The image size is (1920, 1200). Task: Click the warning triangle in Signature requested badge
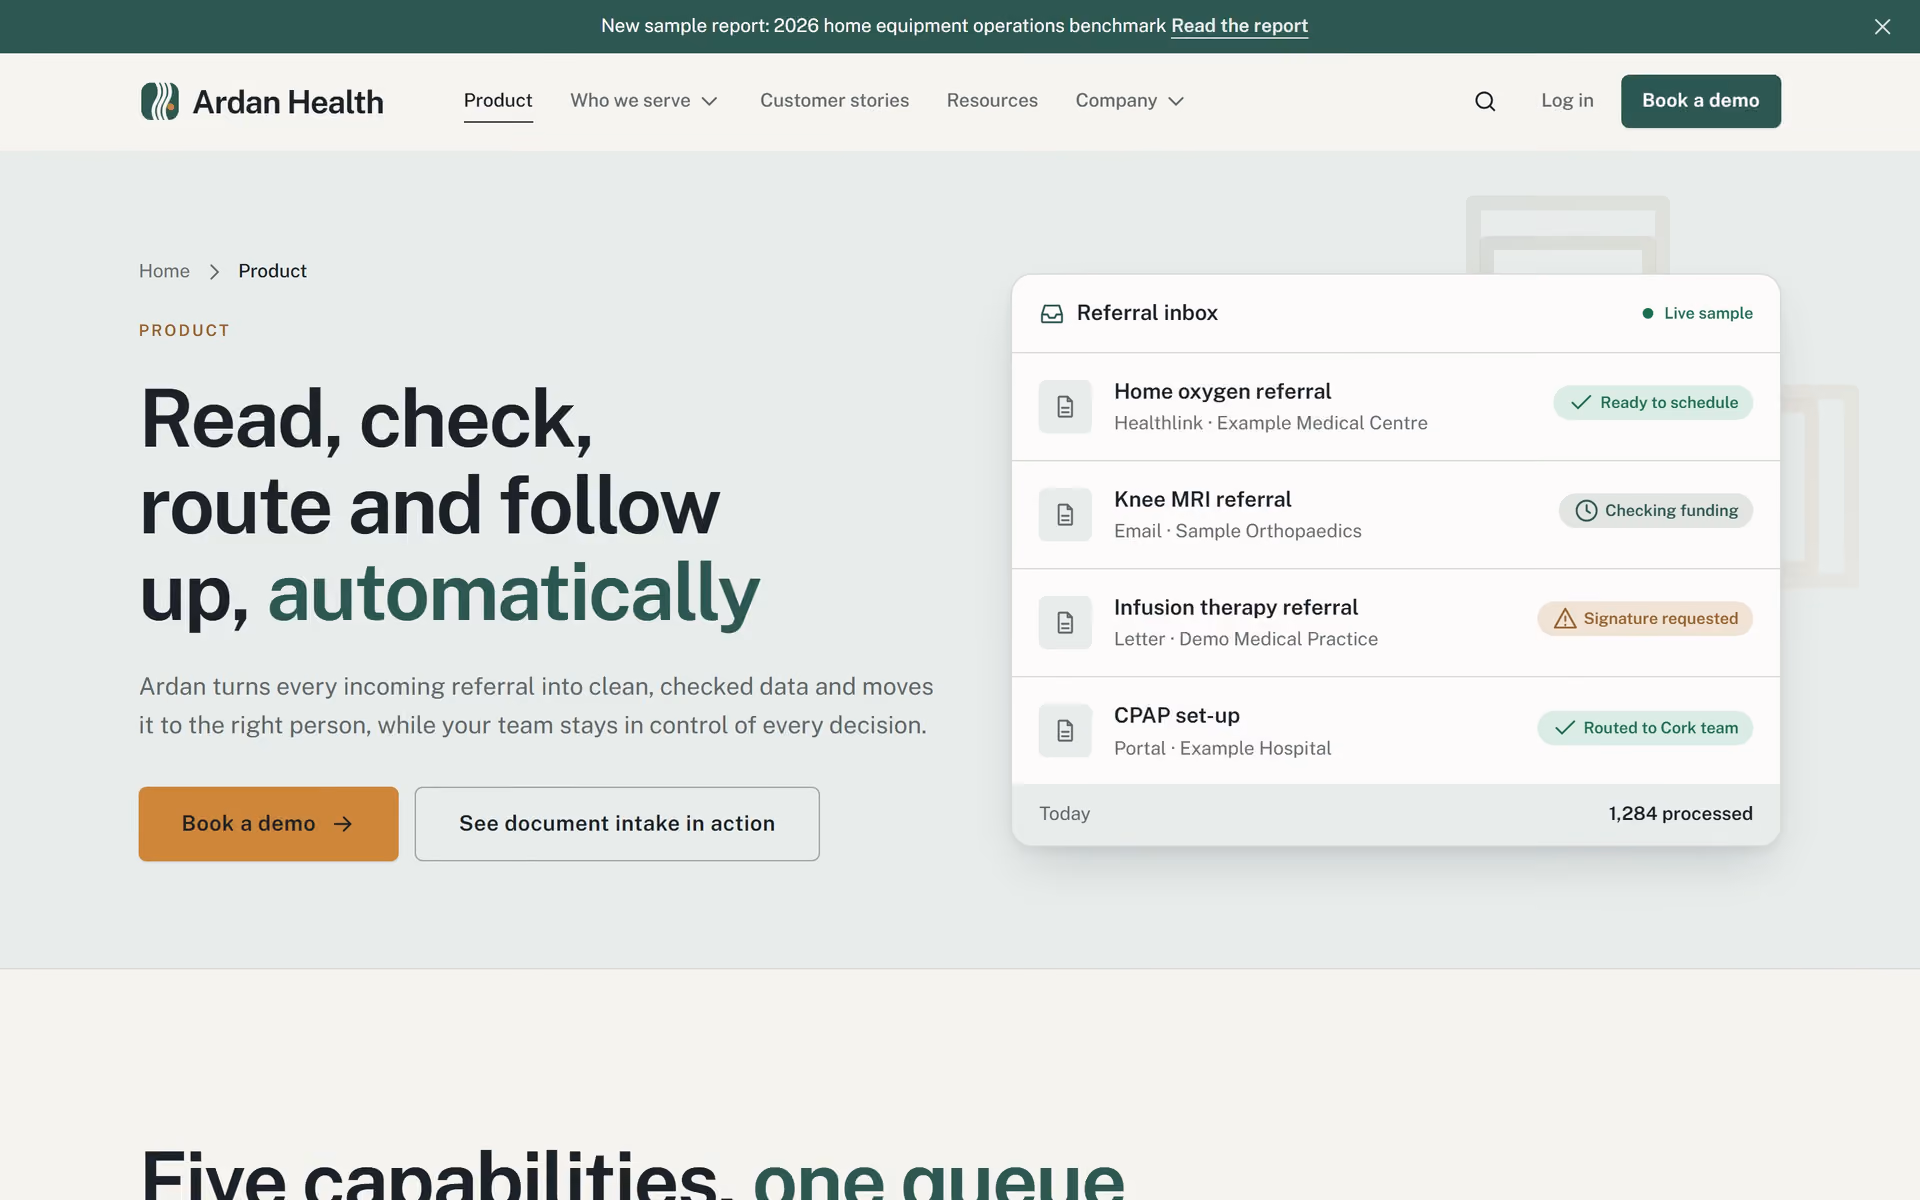[x=1565, y=619]
